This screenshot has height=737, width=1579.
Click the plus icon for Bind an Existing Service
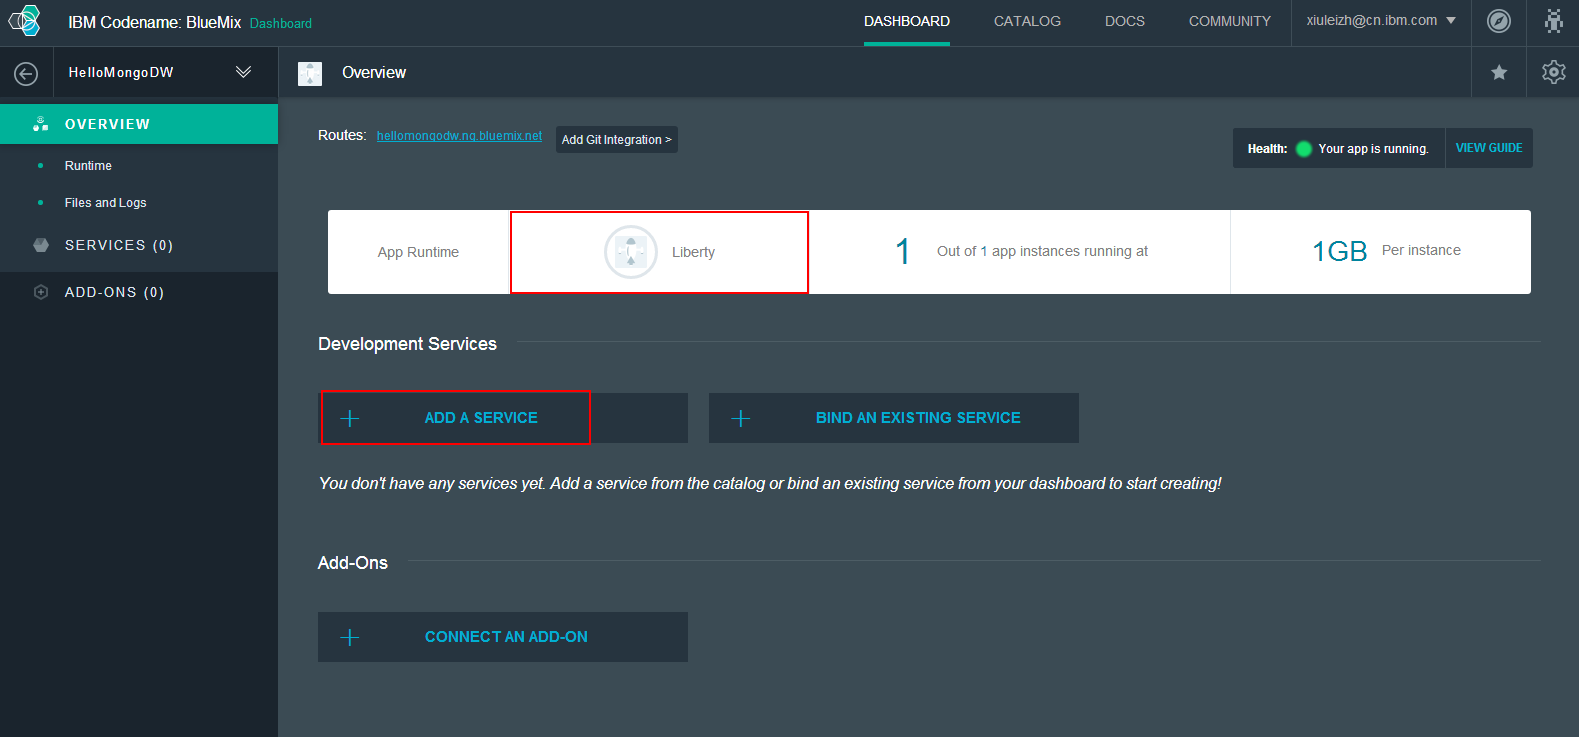tap(741, 418)
